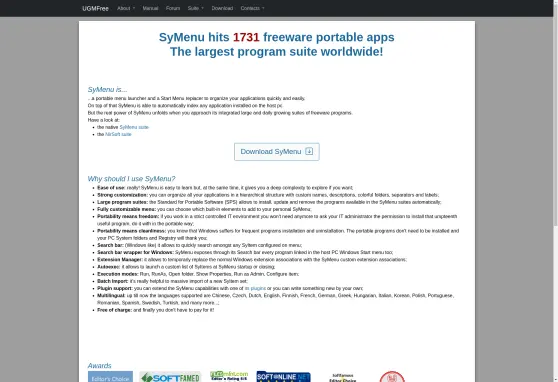558x382 pixels.
Task: Click the SoftOnline.net award badge
Action: (x=283, y=377)
